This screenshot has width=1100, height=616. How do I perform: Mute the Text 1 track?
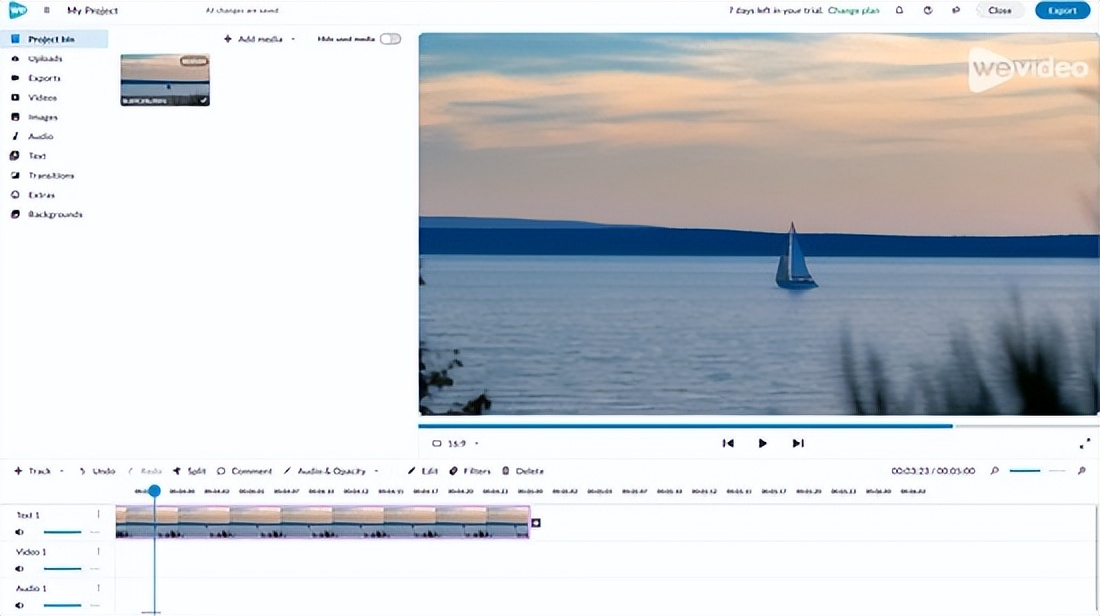tap(20, 533)
